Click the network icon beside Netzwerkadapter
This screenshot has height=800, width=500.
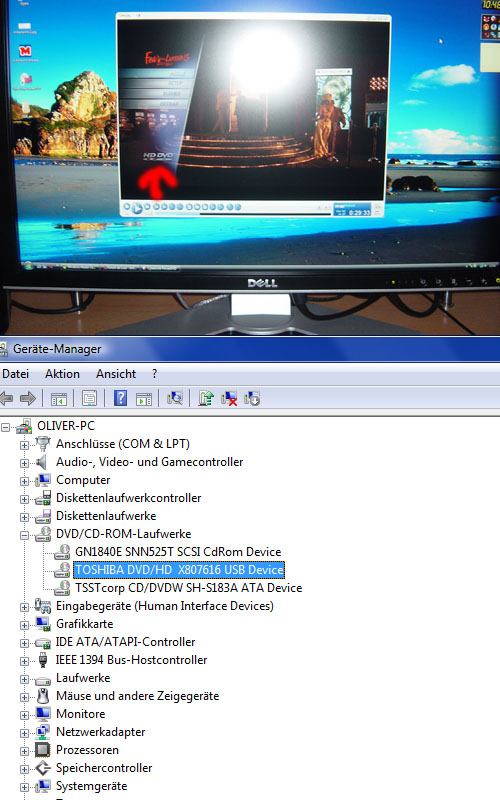click(43, 732)
